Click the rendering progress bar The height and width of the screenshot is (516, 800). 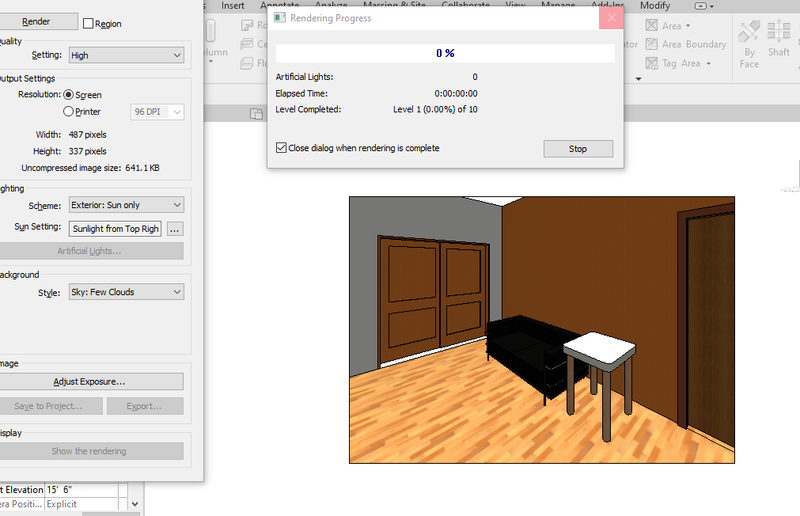[x=445, y=53]
